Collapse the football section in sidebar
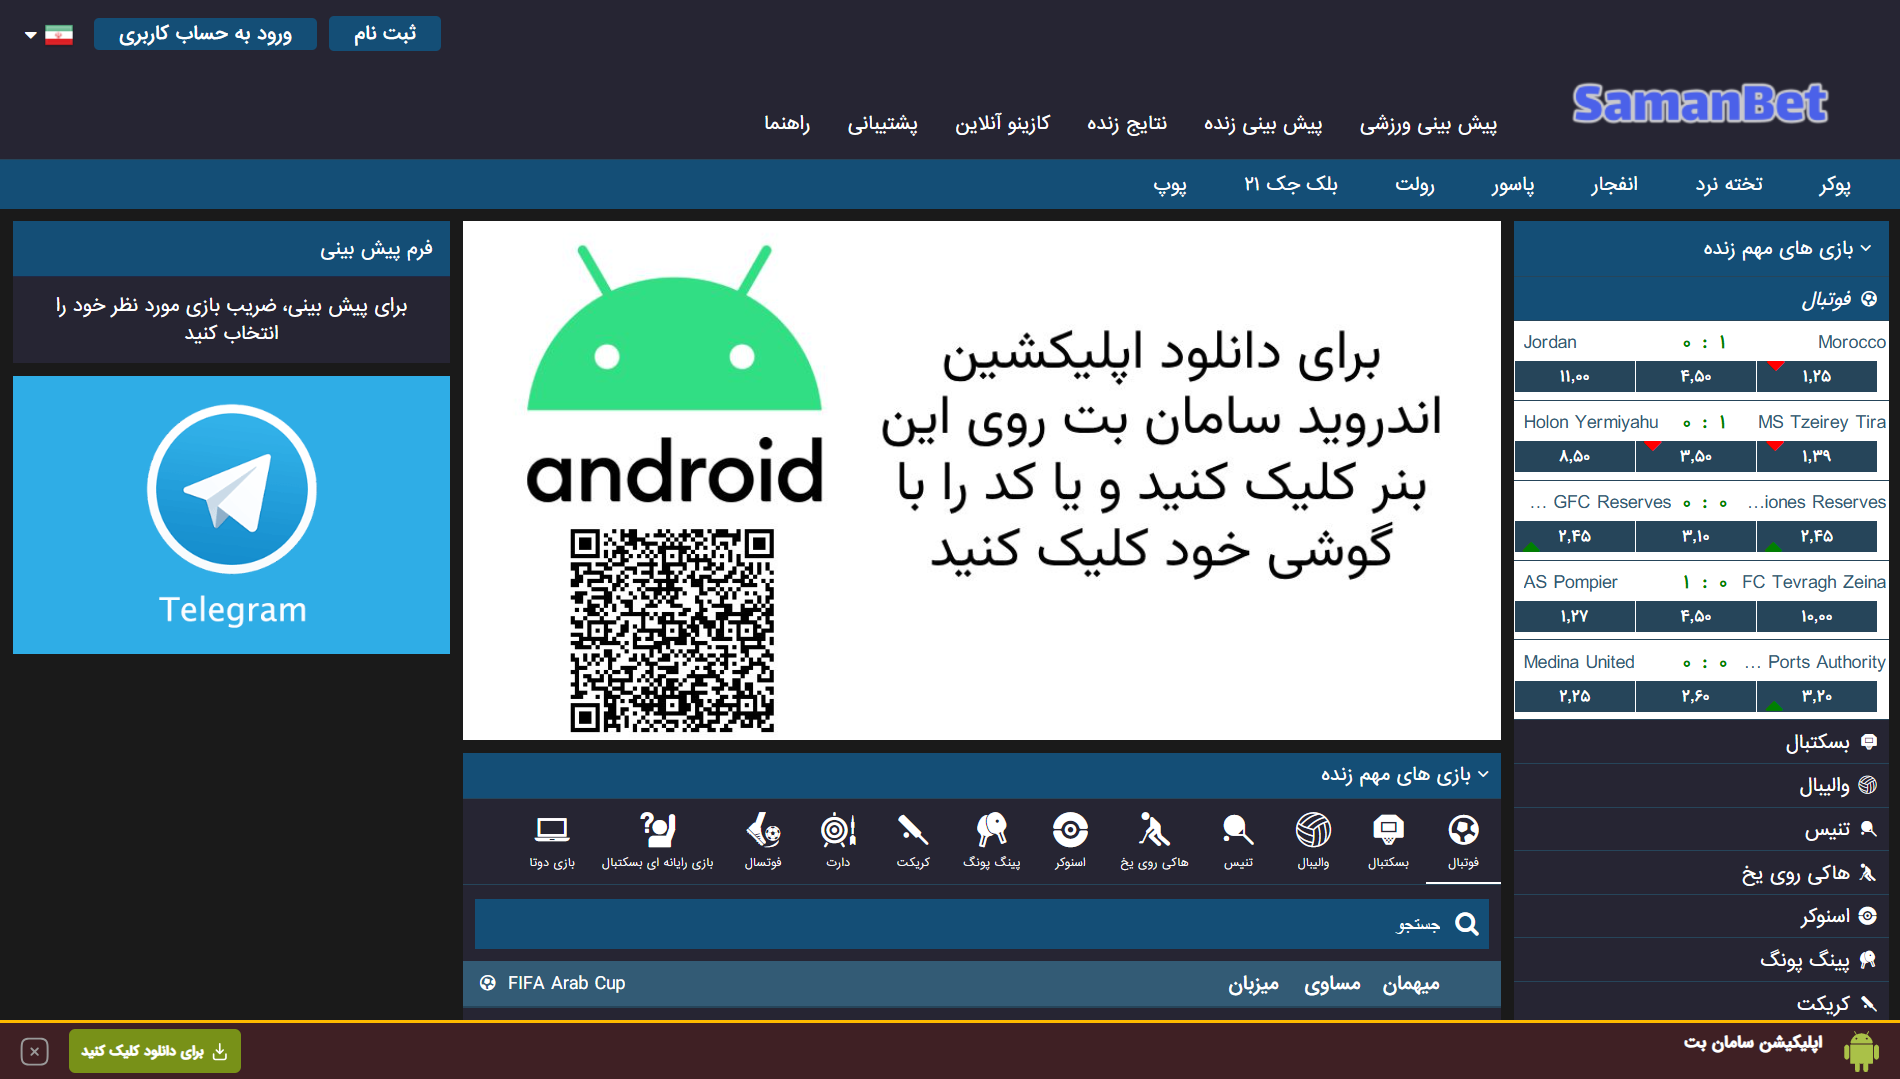The height and width of the screenshot is (1079, 1900). [x=1701, y=299]
